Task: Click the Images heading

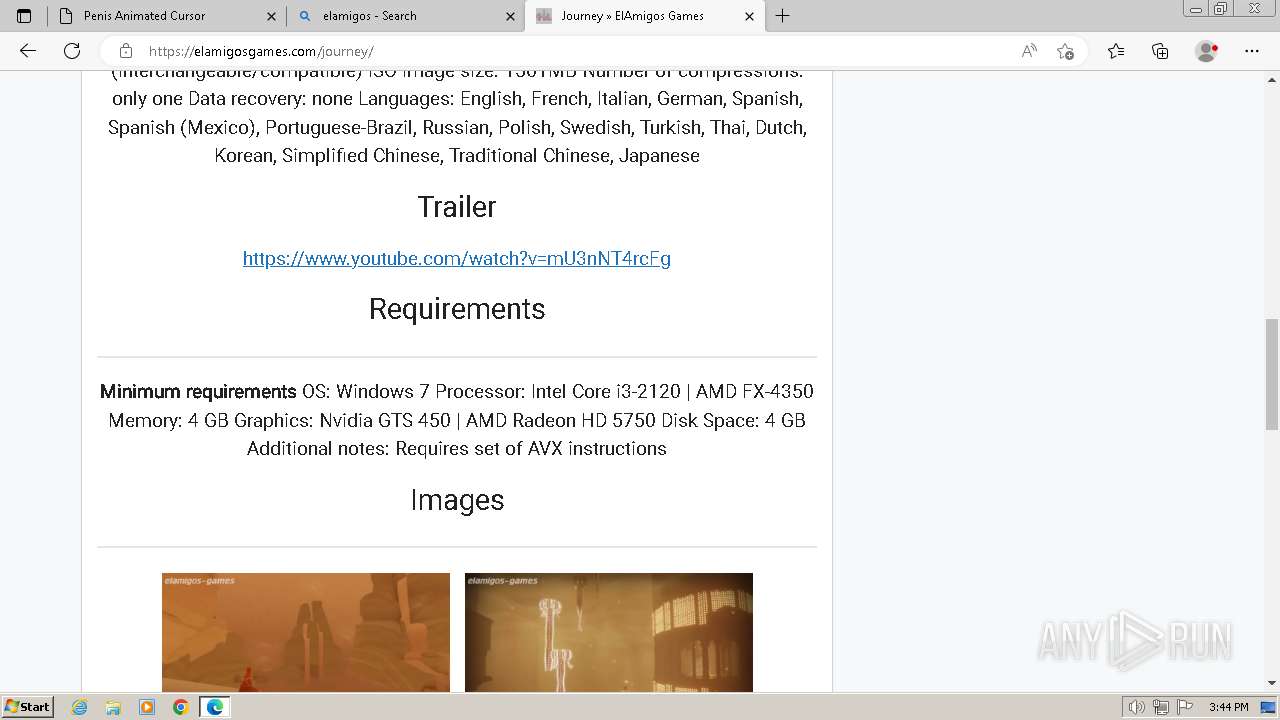Action: pos(457,500)
